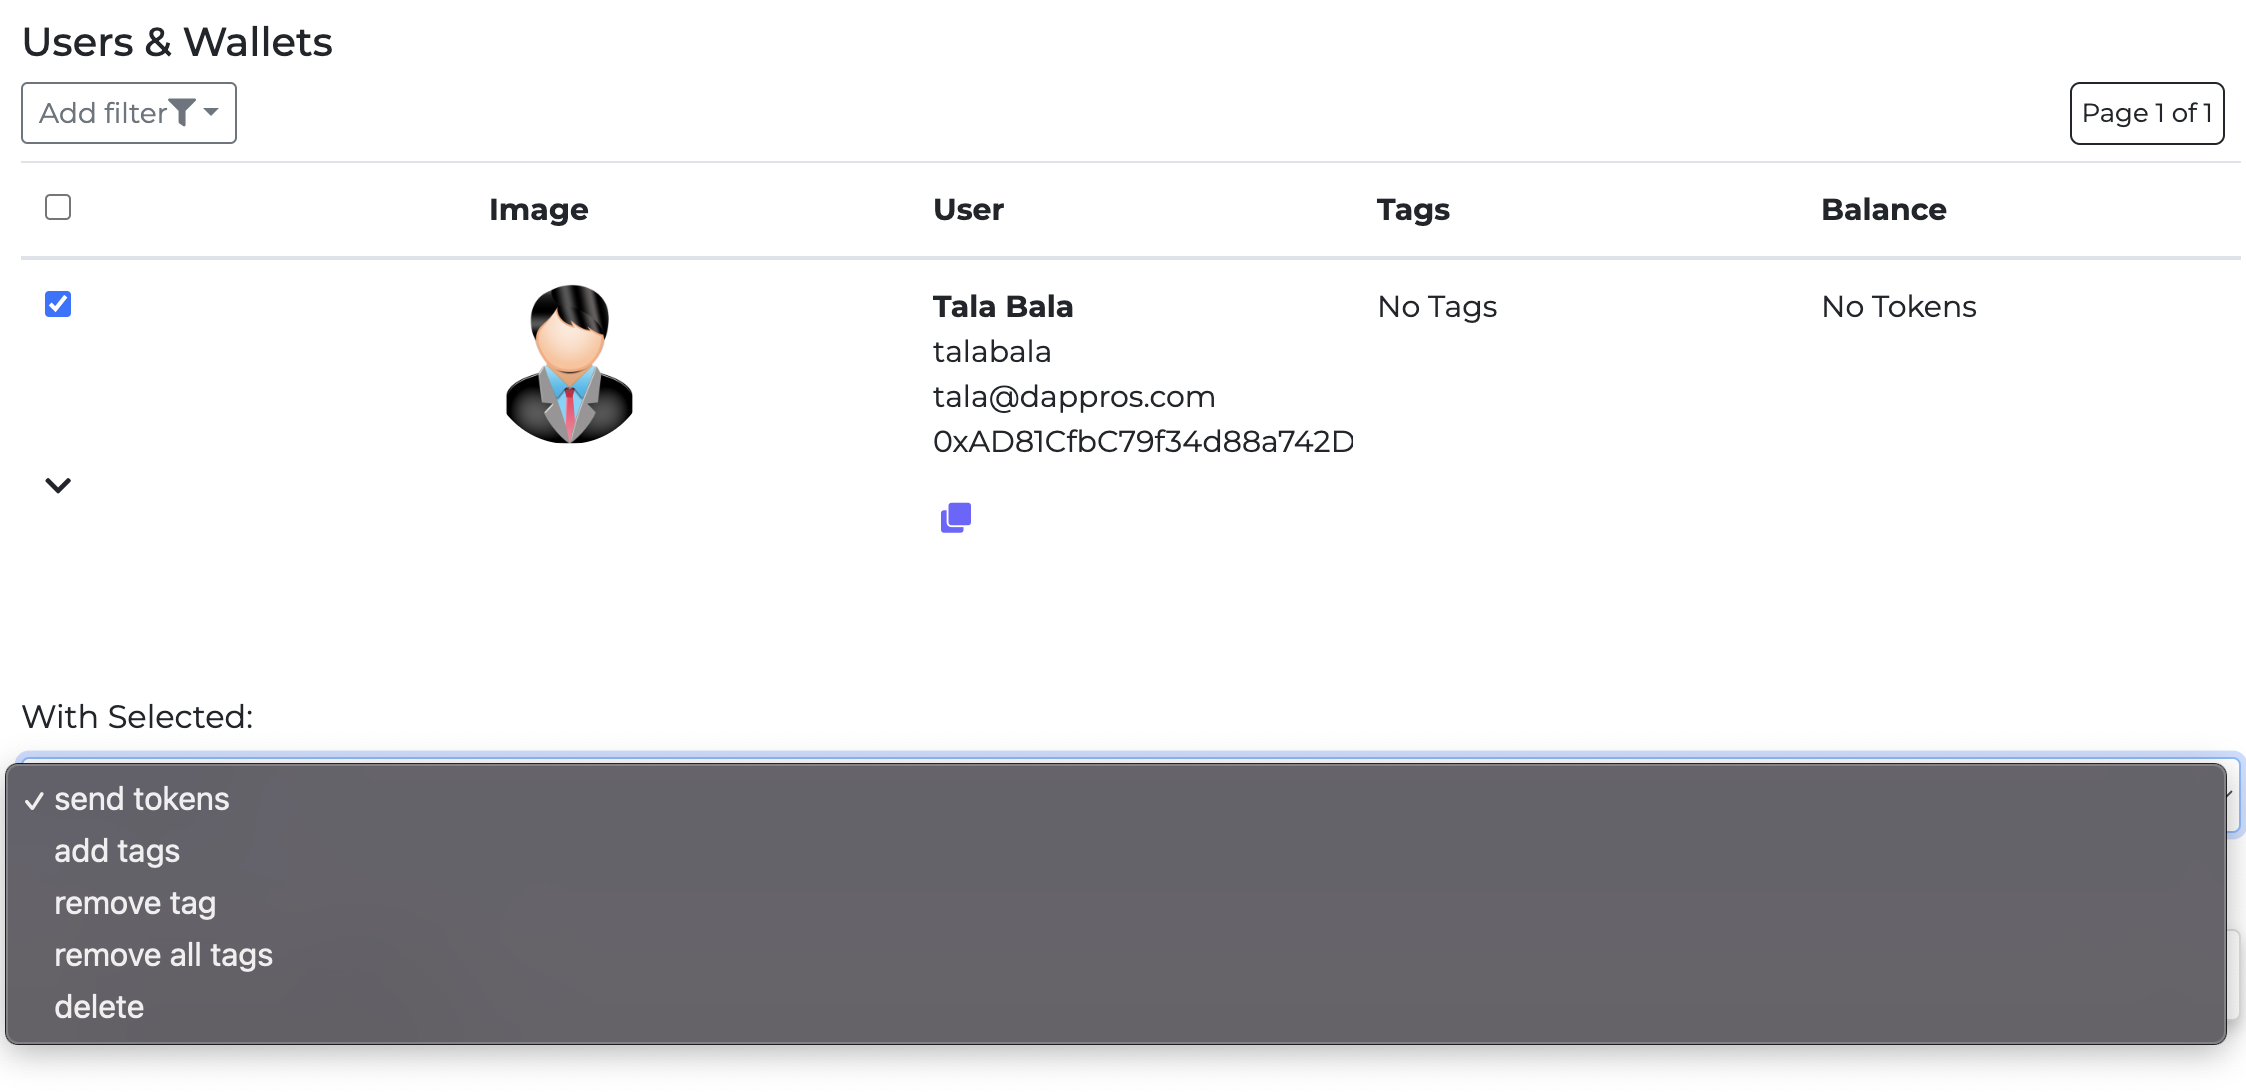Choose remove all tags action

click(x=163, y=955)
